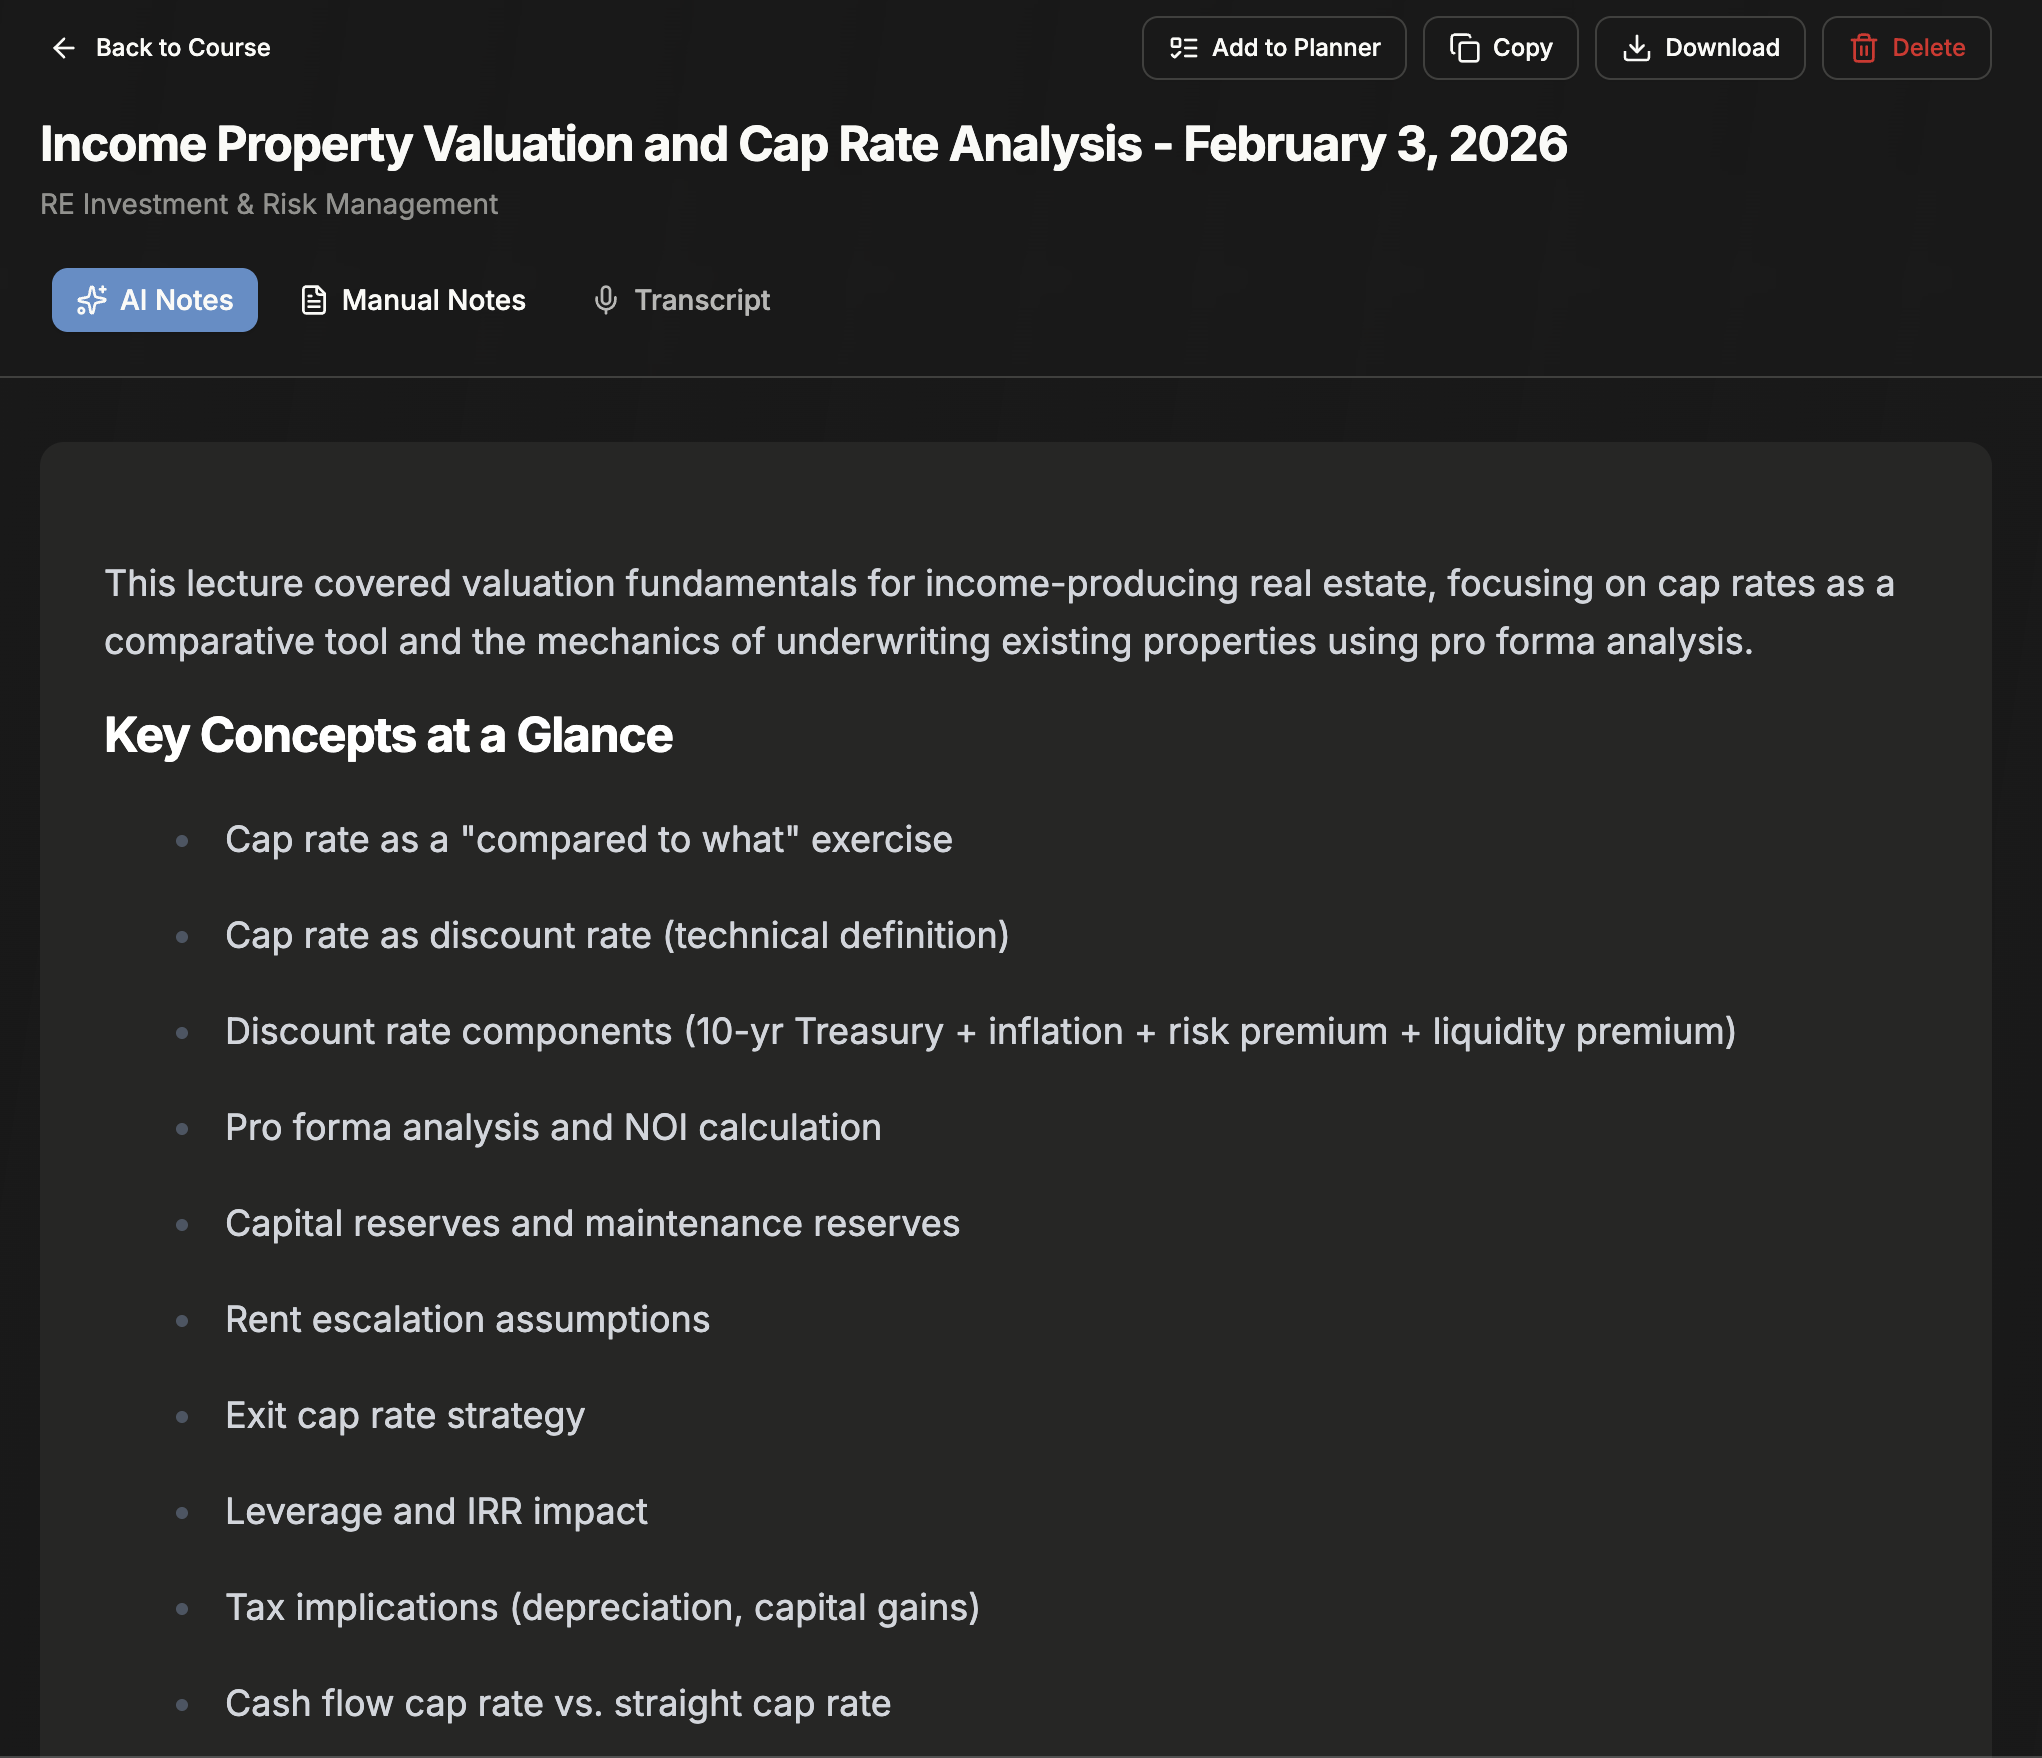Click the Key Concepts at a Glance heading
The width and height of the screenshot is (2042, 1758).
388,735
